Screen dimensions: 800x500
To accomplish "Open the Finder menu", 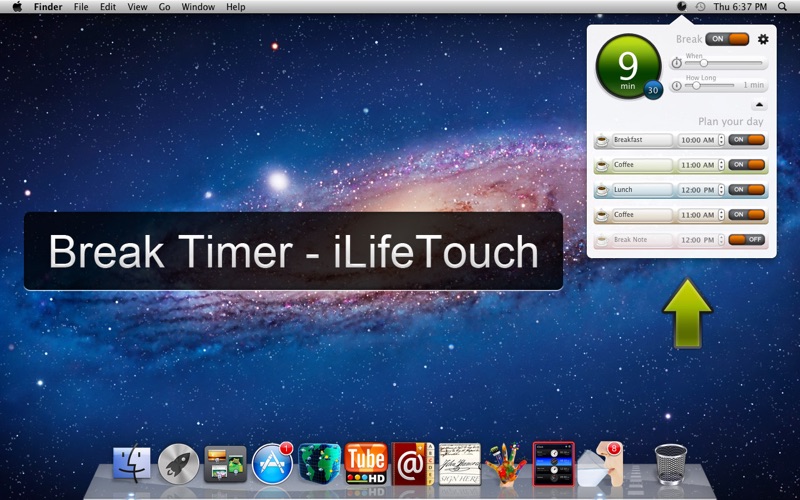I will click(48, 7).
